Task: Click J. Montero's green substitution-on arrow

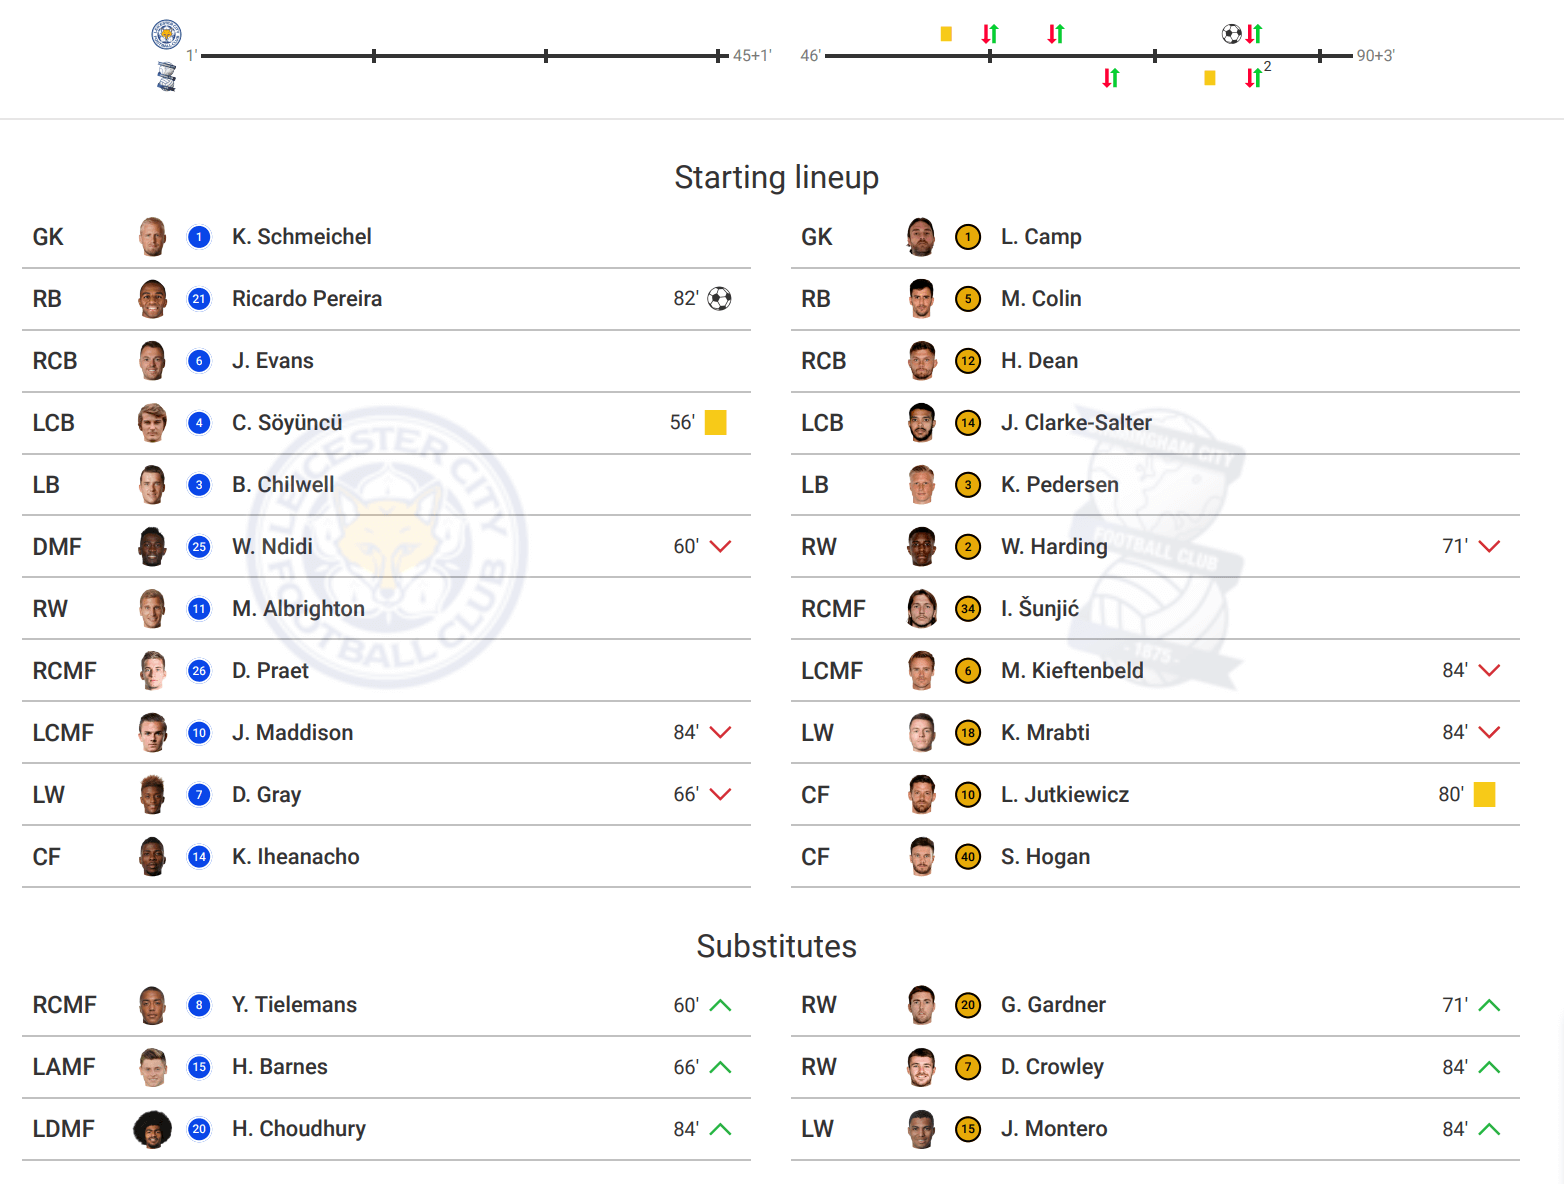Action: [x=1490, y=1129]
